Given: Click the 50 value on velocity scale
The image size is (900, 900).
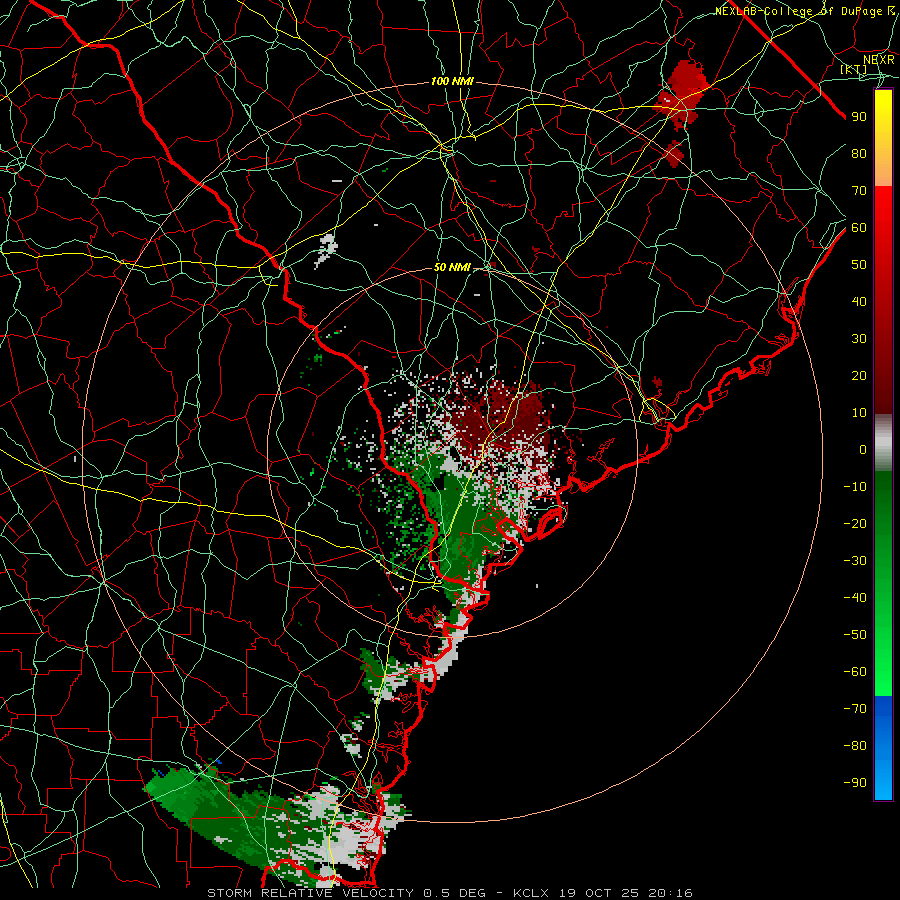Looking at the screenshot, I should 859,265.
